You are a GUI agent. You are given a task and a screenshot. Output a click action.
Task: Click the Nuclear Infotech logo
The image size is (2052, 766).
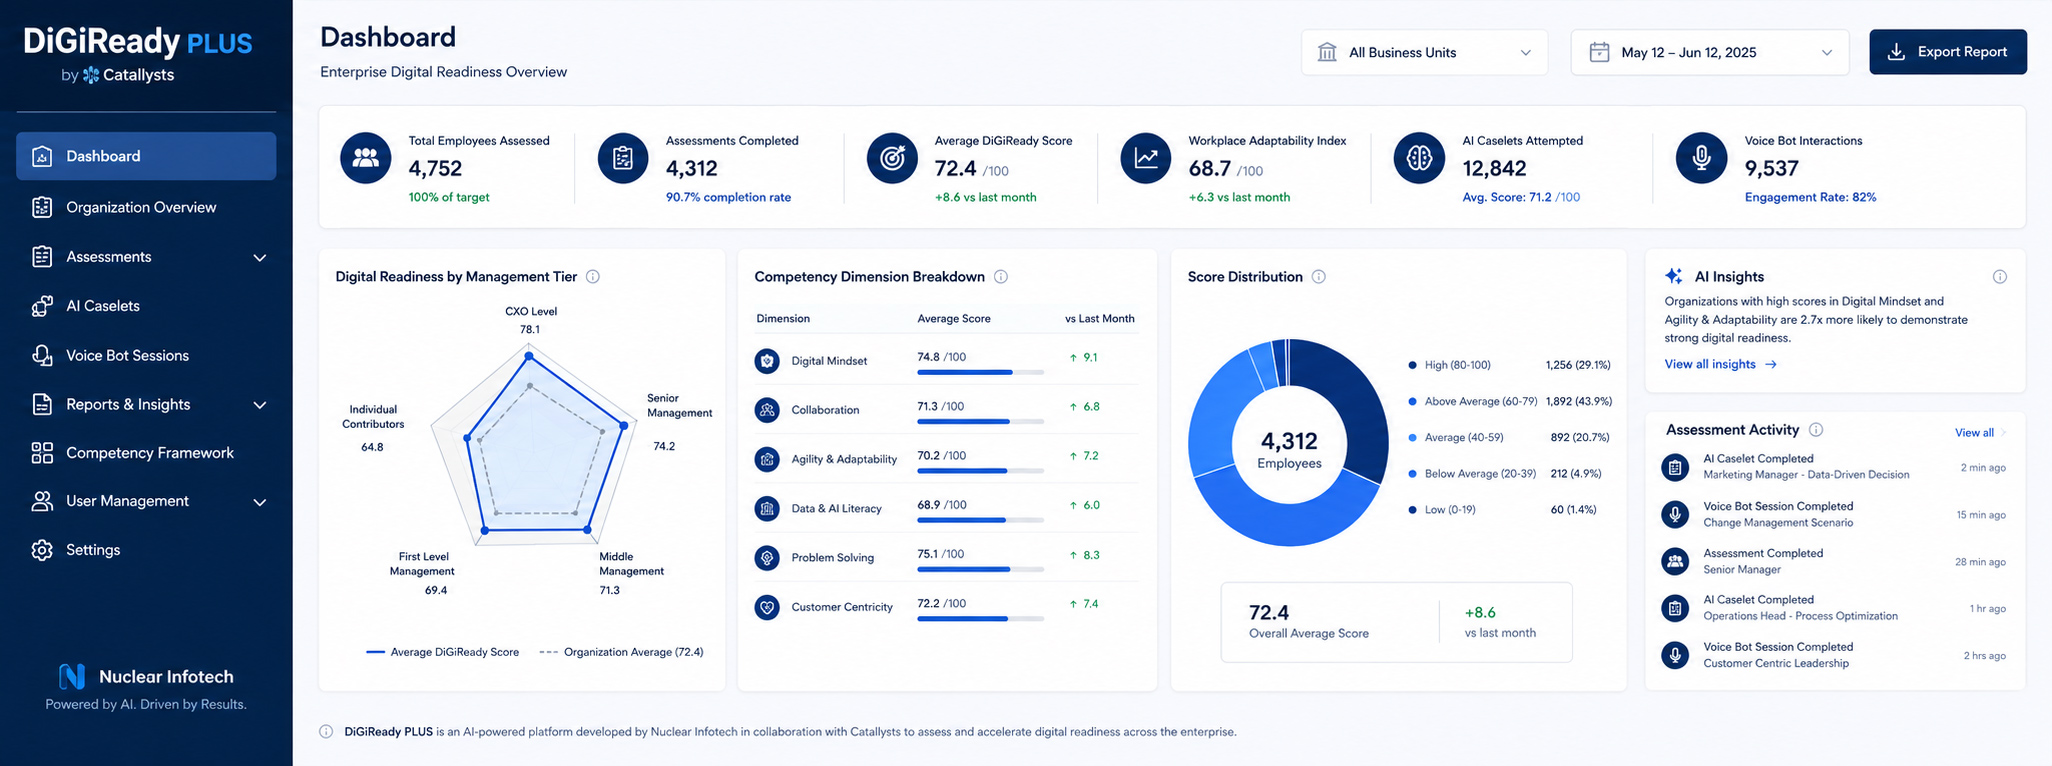point(72,677)
